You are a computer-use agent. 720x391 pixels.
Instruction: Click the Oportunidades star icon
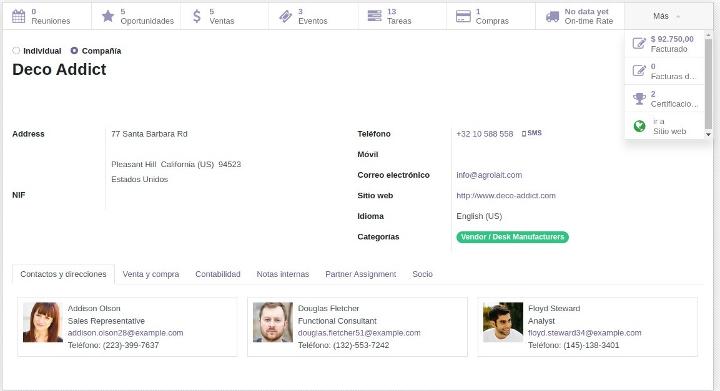point(107,16)
